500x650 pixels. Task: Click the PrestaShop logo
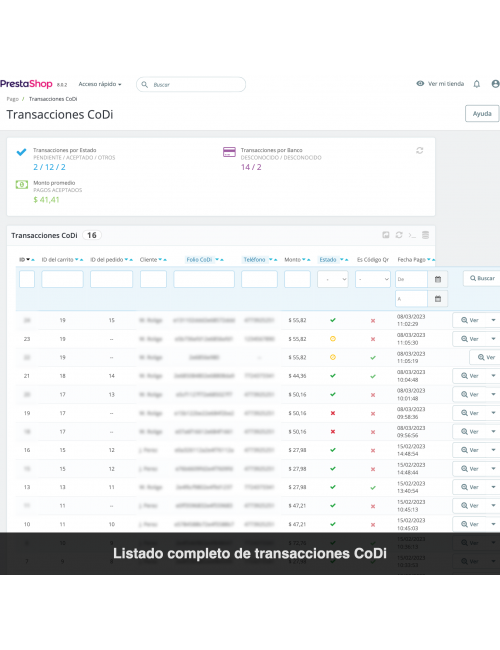26,84
